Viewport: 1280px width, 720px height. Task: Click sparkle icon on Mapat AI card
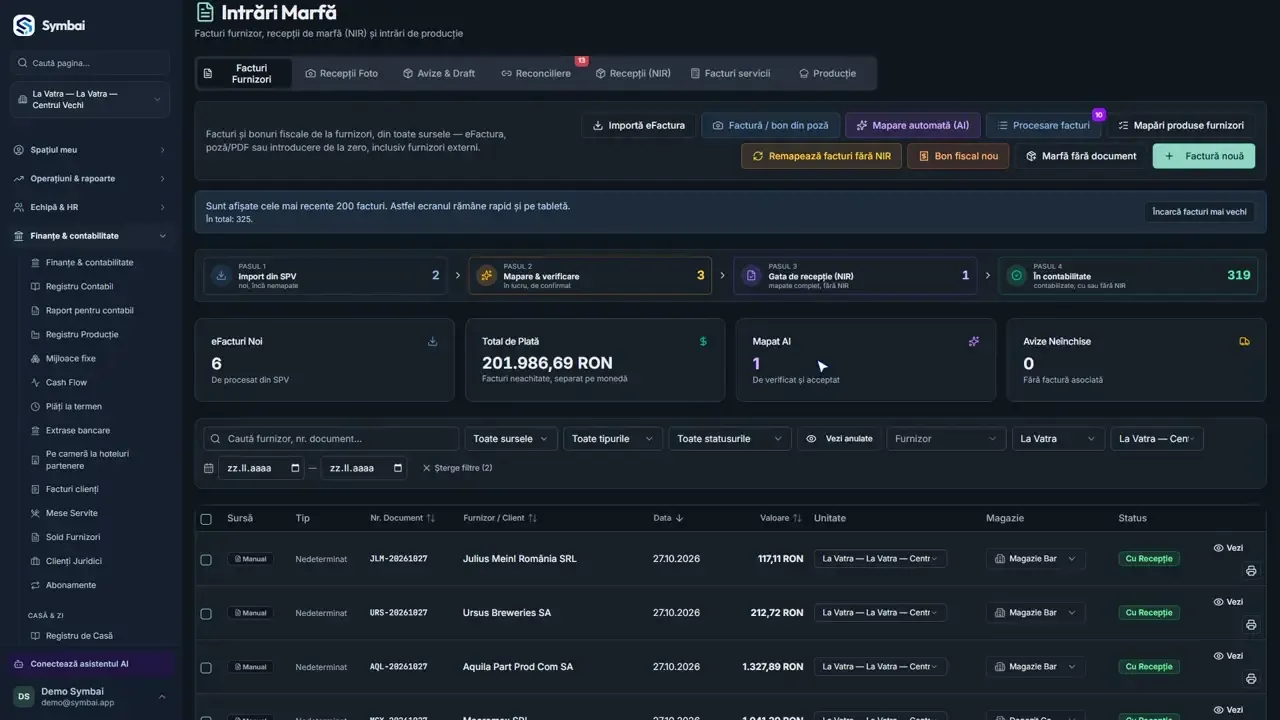click(x=974, y=341)
